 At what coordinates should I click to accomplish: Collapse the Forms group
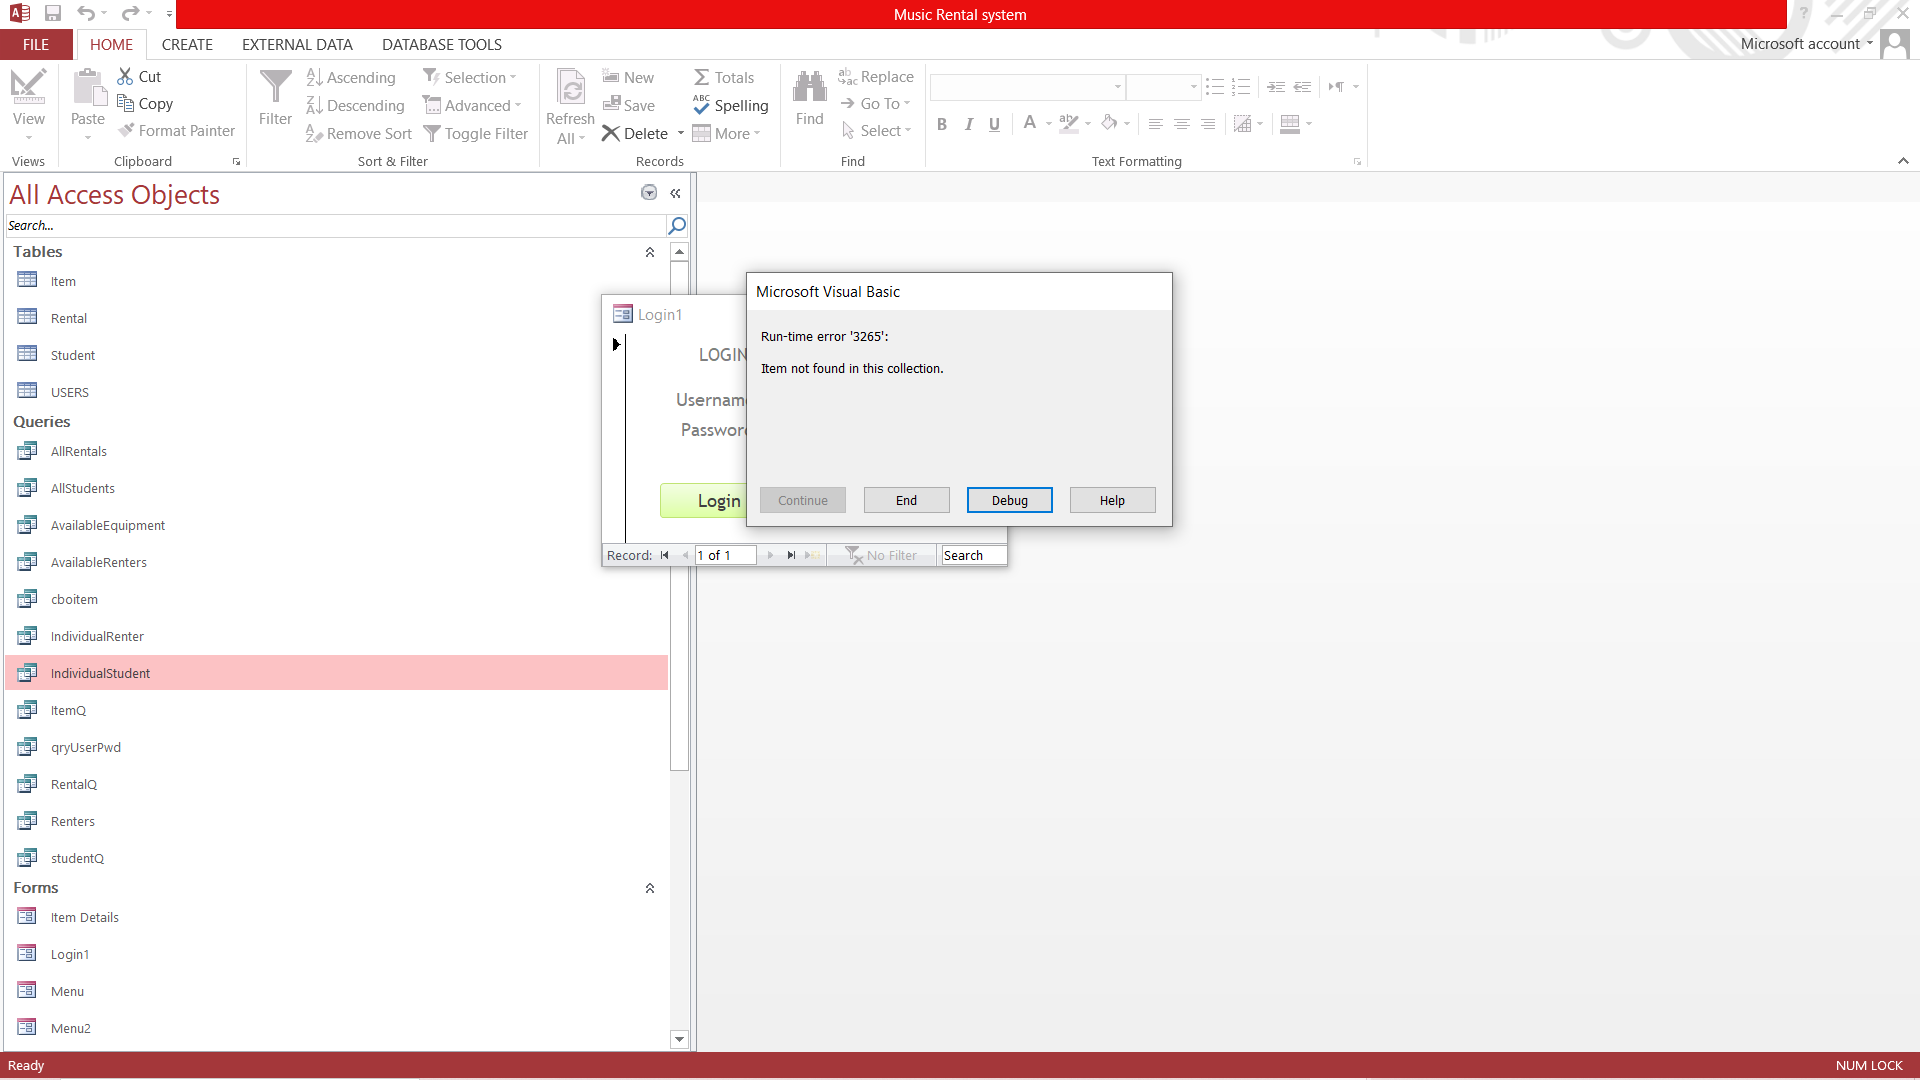click(x=650, y=888)
